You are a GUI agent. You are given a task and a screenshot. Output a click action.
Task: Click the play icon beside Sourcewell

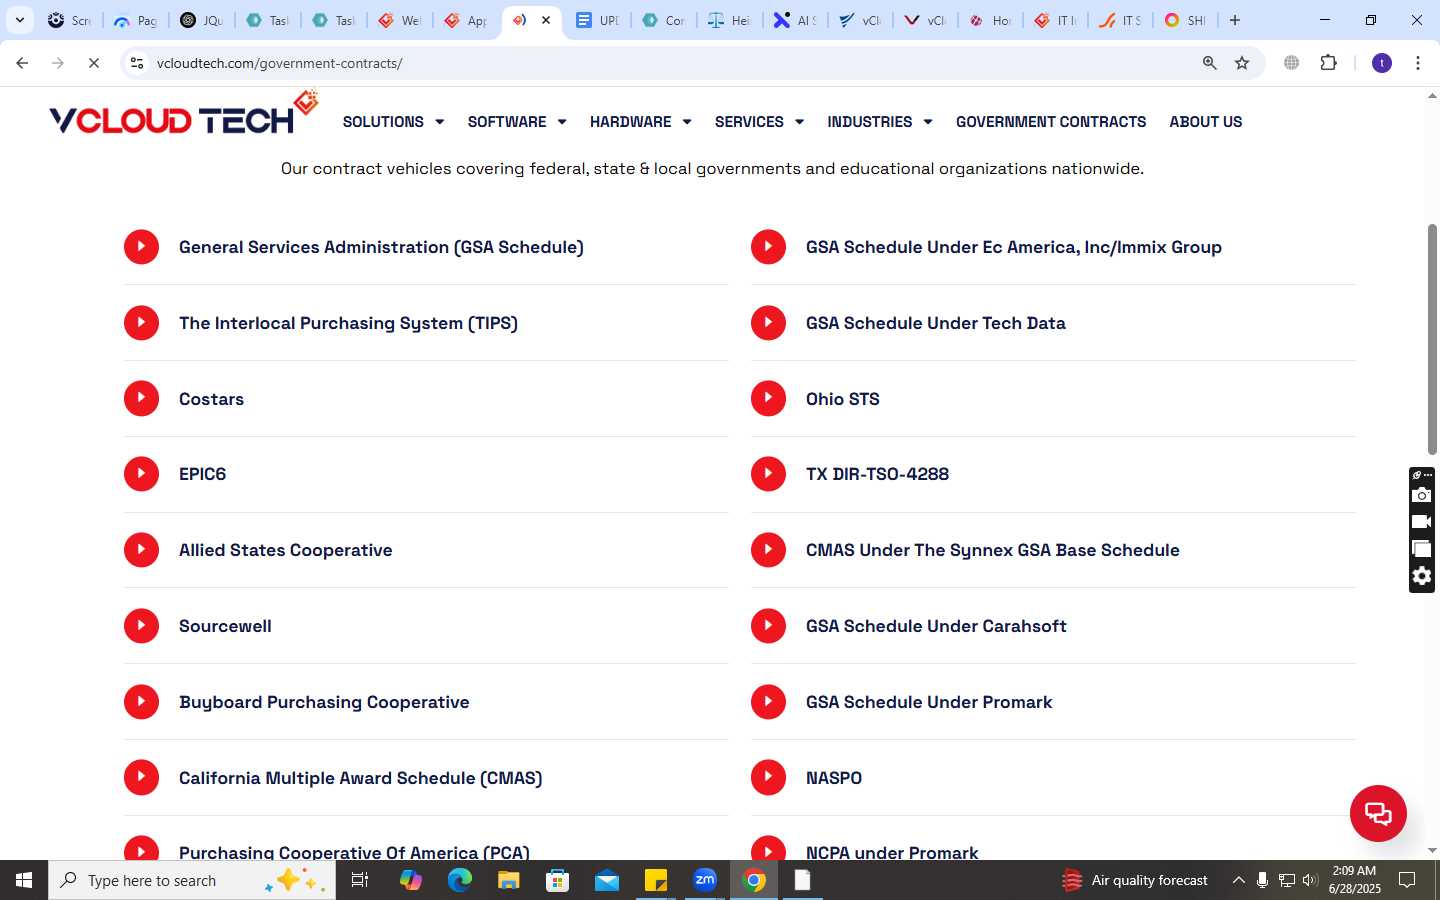point(141,626)
